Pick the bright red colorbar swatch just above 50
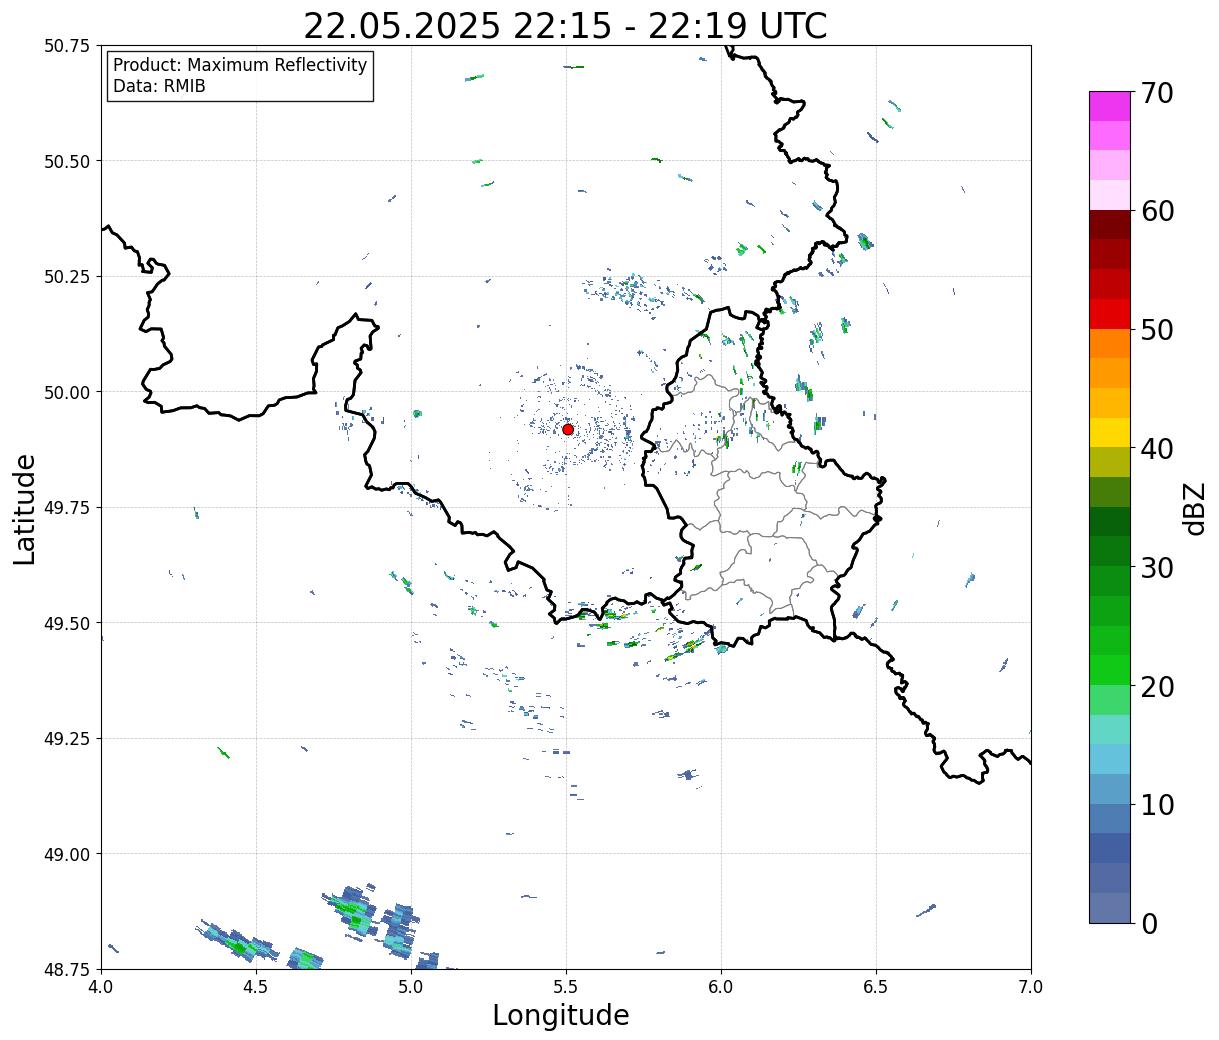1219x1040 pixels. 1110,314
